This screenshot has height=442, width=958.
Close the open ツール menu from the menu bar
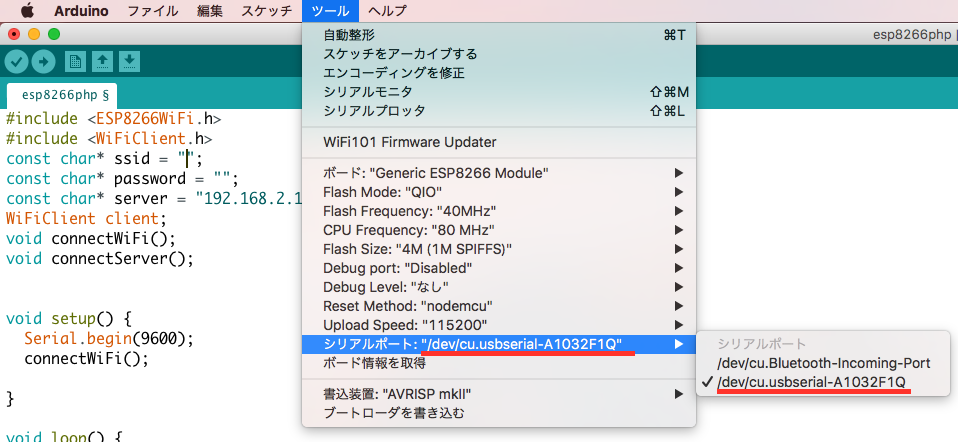330,11
